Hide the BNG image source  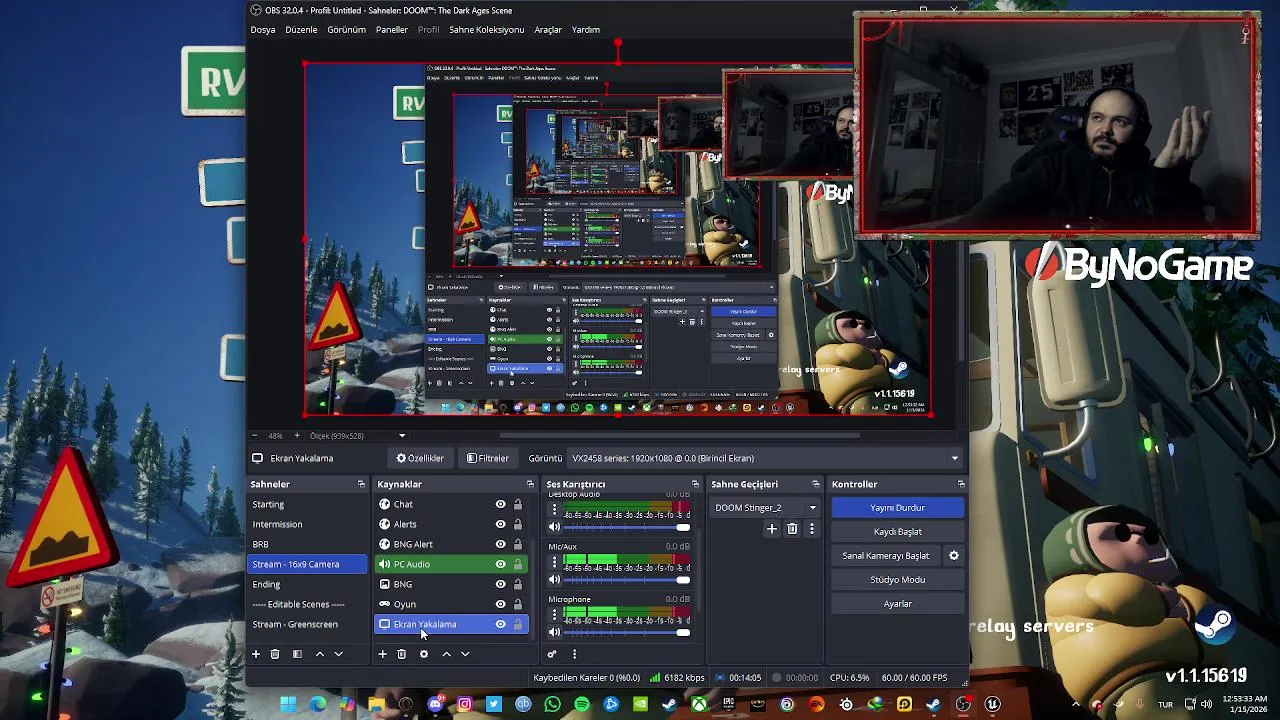tap(501, 584)
